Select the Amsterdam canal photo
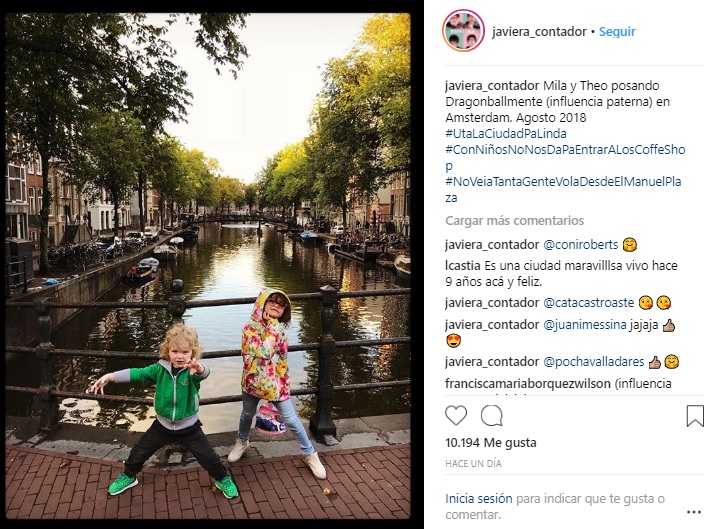Image resolution: width=704 pixels, height=529 pixels. coord(208,266)
